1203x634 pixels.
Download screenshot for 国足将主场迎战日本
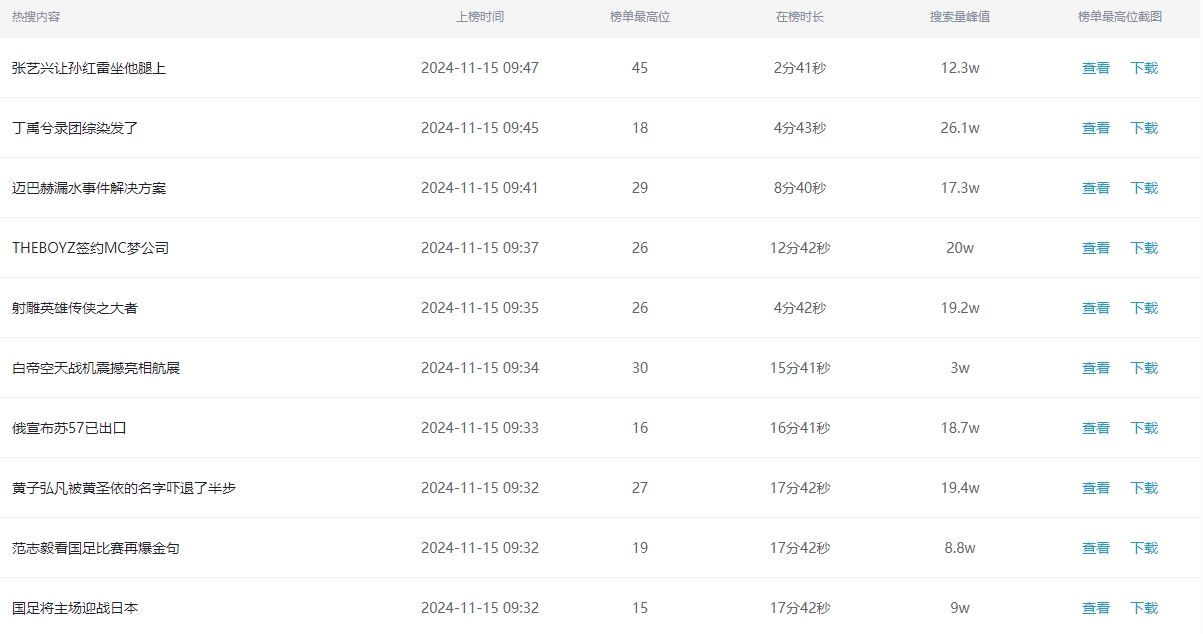click(1144, 608)
